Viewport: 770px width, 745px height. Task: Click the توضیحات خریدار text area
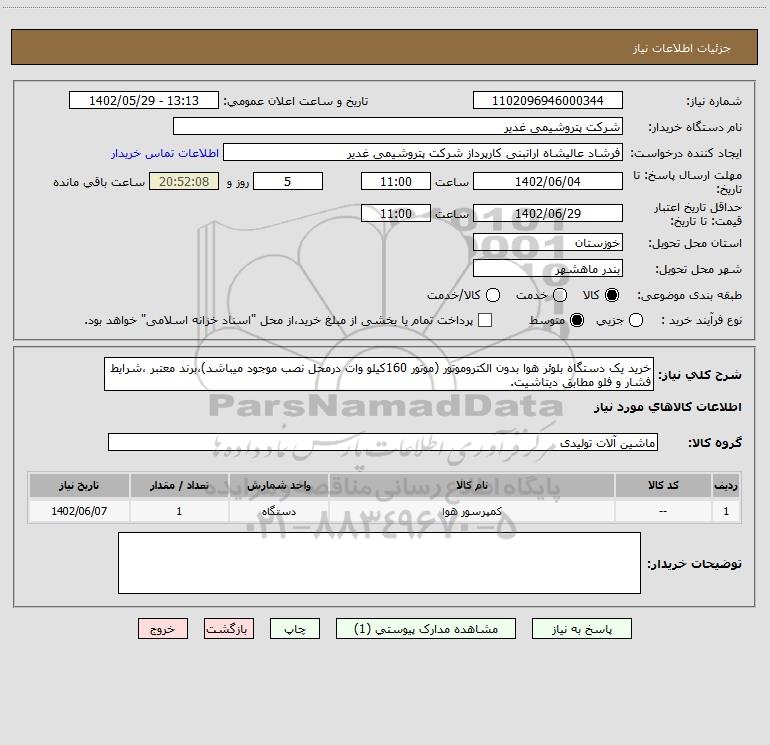[380, 562]
